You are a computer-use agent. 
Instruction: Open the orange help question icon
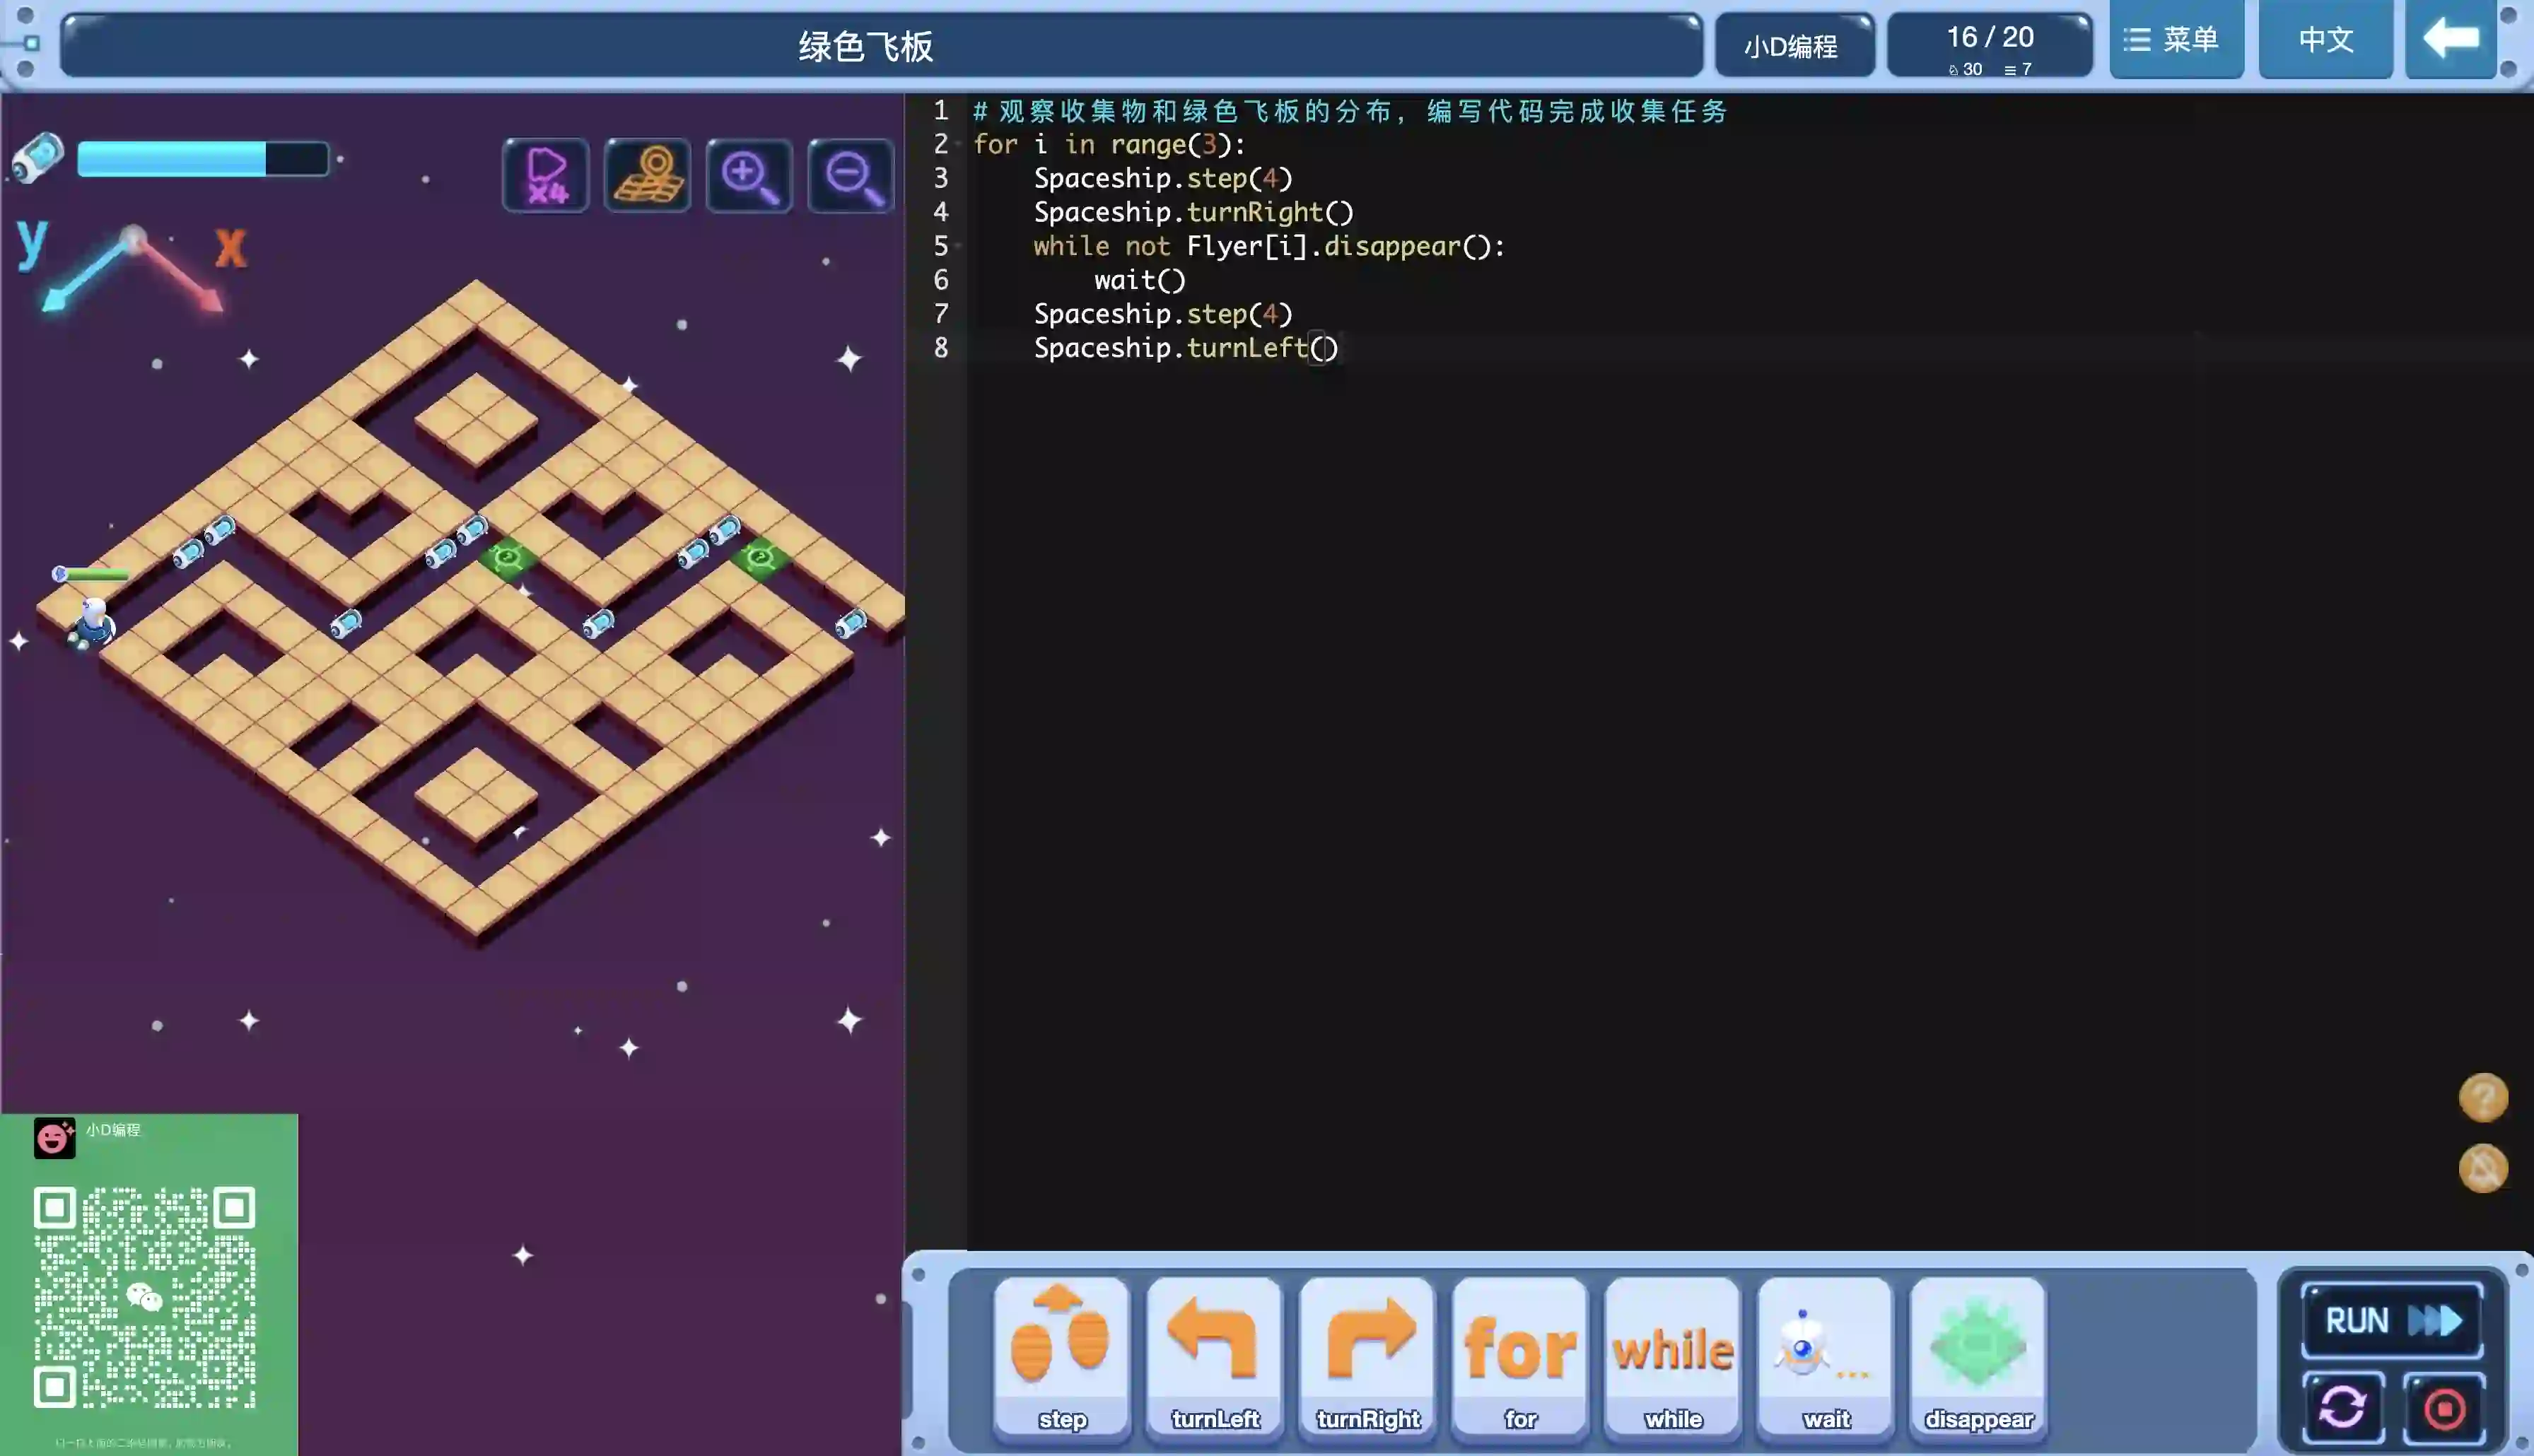(2483, 1098)
